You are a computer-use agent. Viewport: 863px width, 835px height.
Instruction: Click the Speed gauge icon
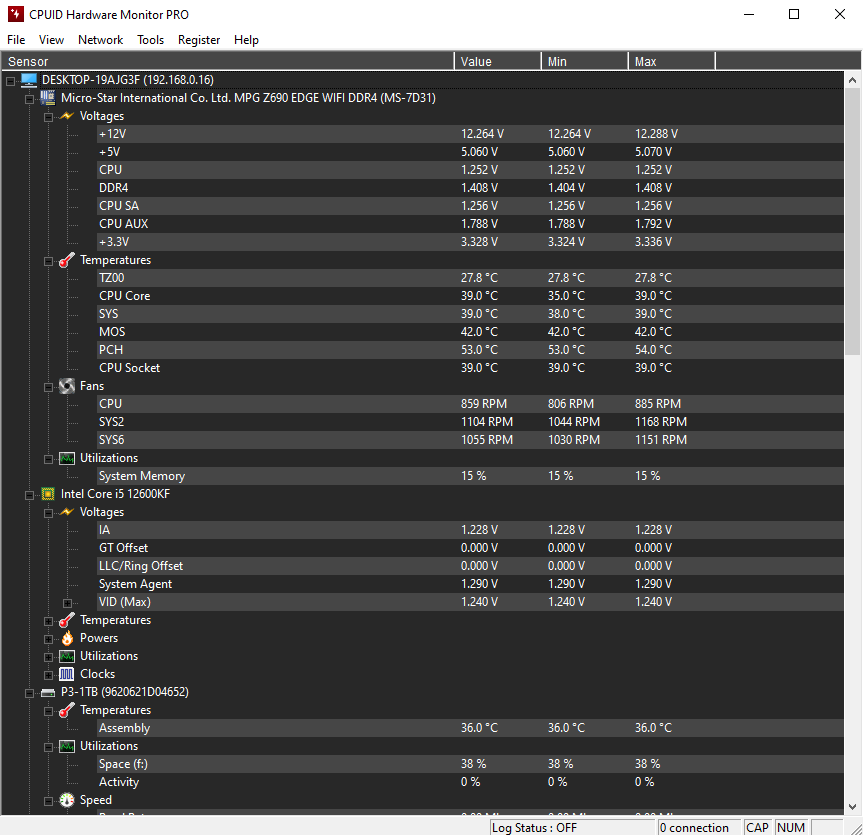pyautogui.click(x=67, y=800)
